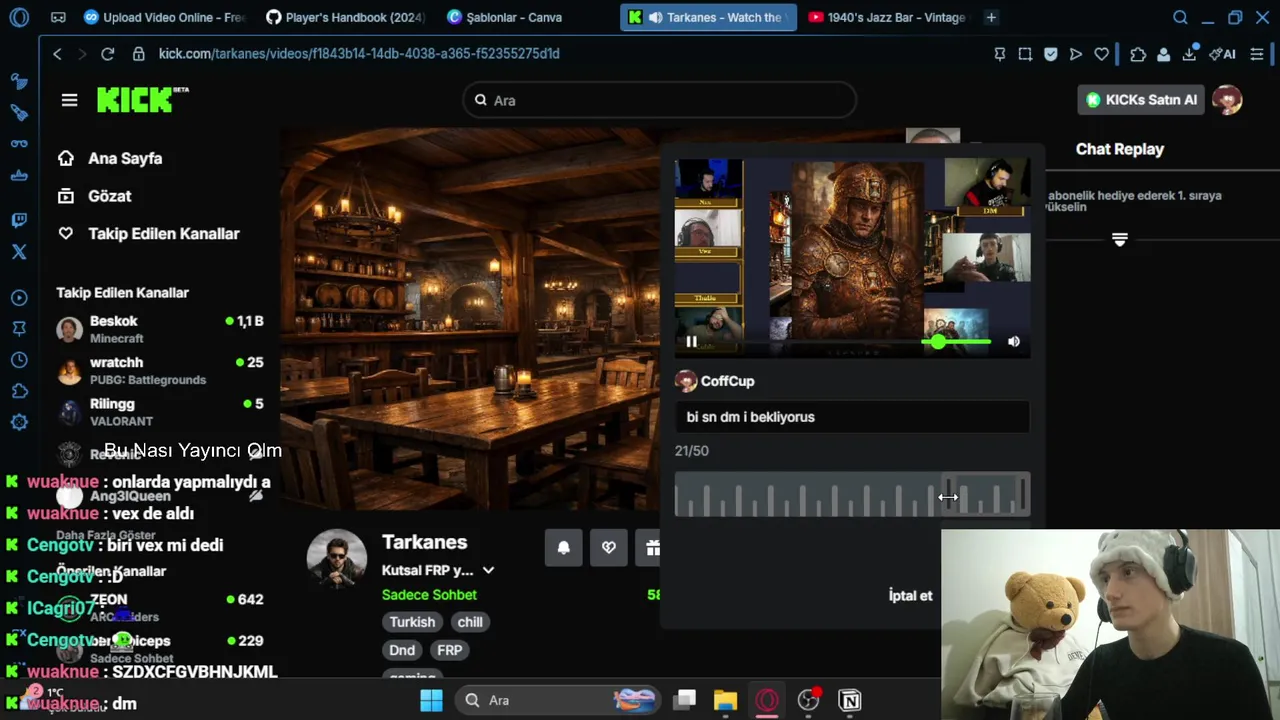
Task: Open the Kick hamburger sidebar menu
Action: tap(69, 100)
